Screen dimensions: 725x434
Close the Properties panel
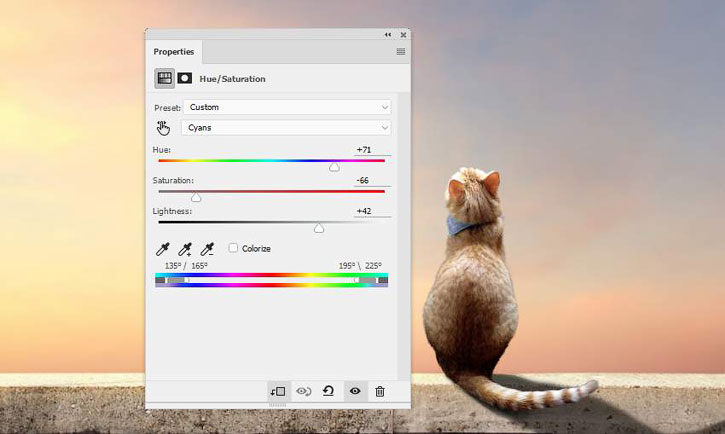tap(403, 35)
